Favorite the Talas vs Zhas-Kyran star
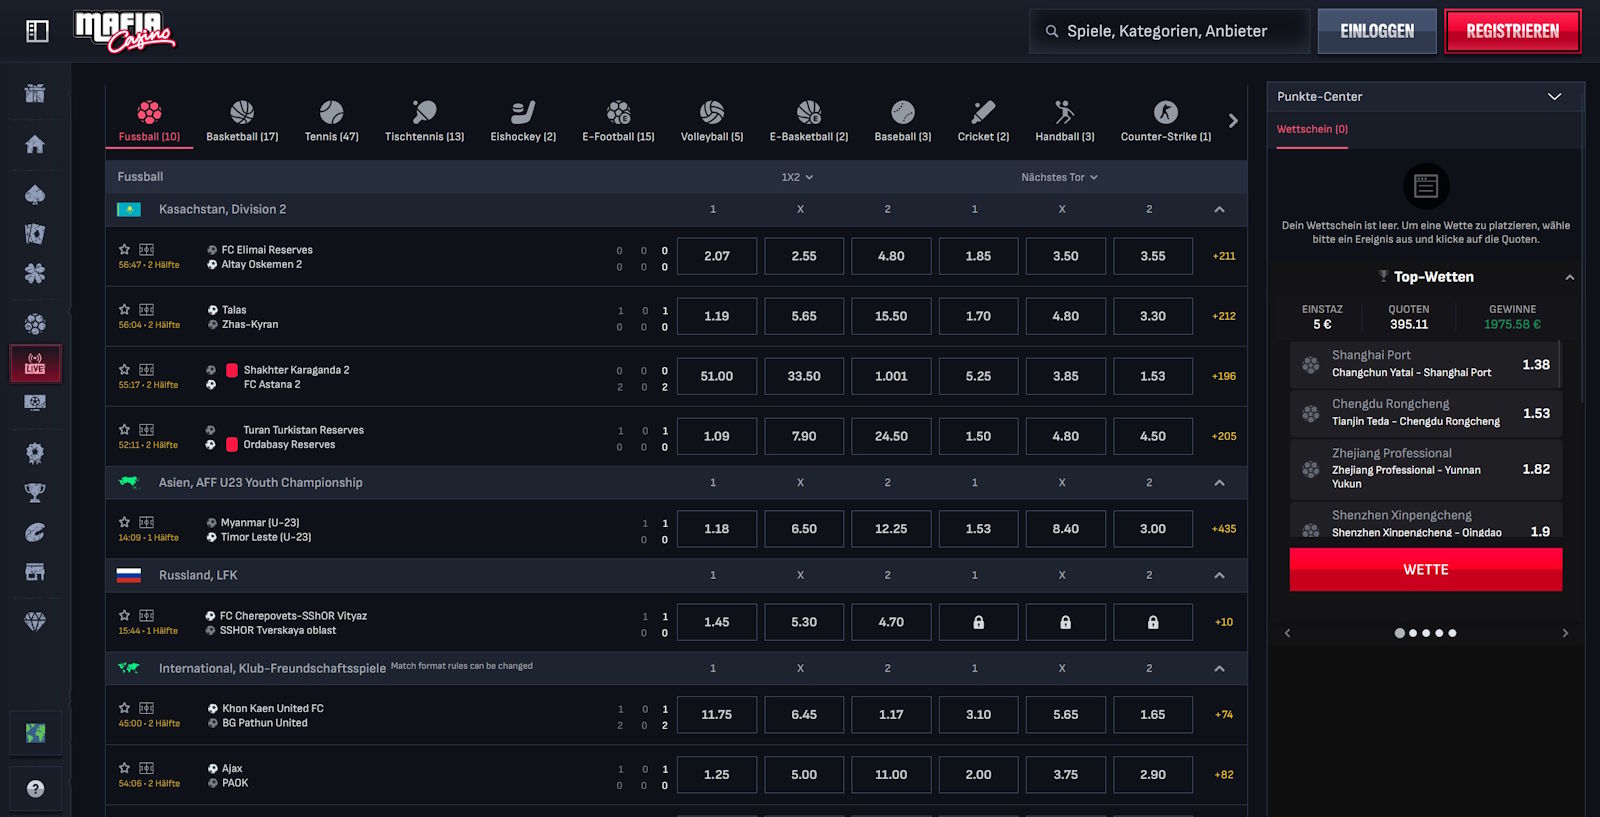The width and height of the screenshot is (1600, 817). [124, 309]
